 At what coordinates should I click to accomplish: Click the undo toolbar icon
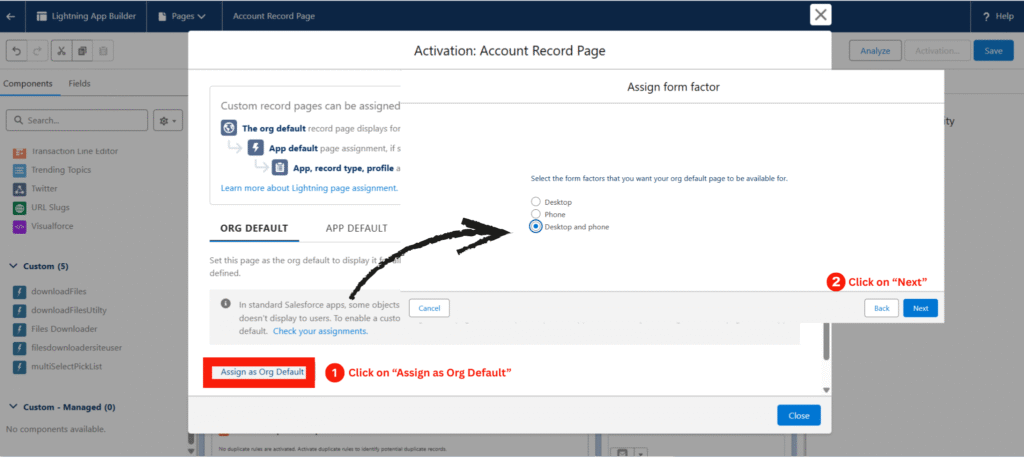[x=17, y=51]
